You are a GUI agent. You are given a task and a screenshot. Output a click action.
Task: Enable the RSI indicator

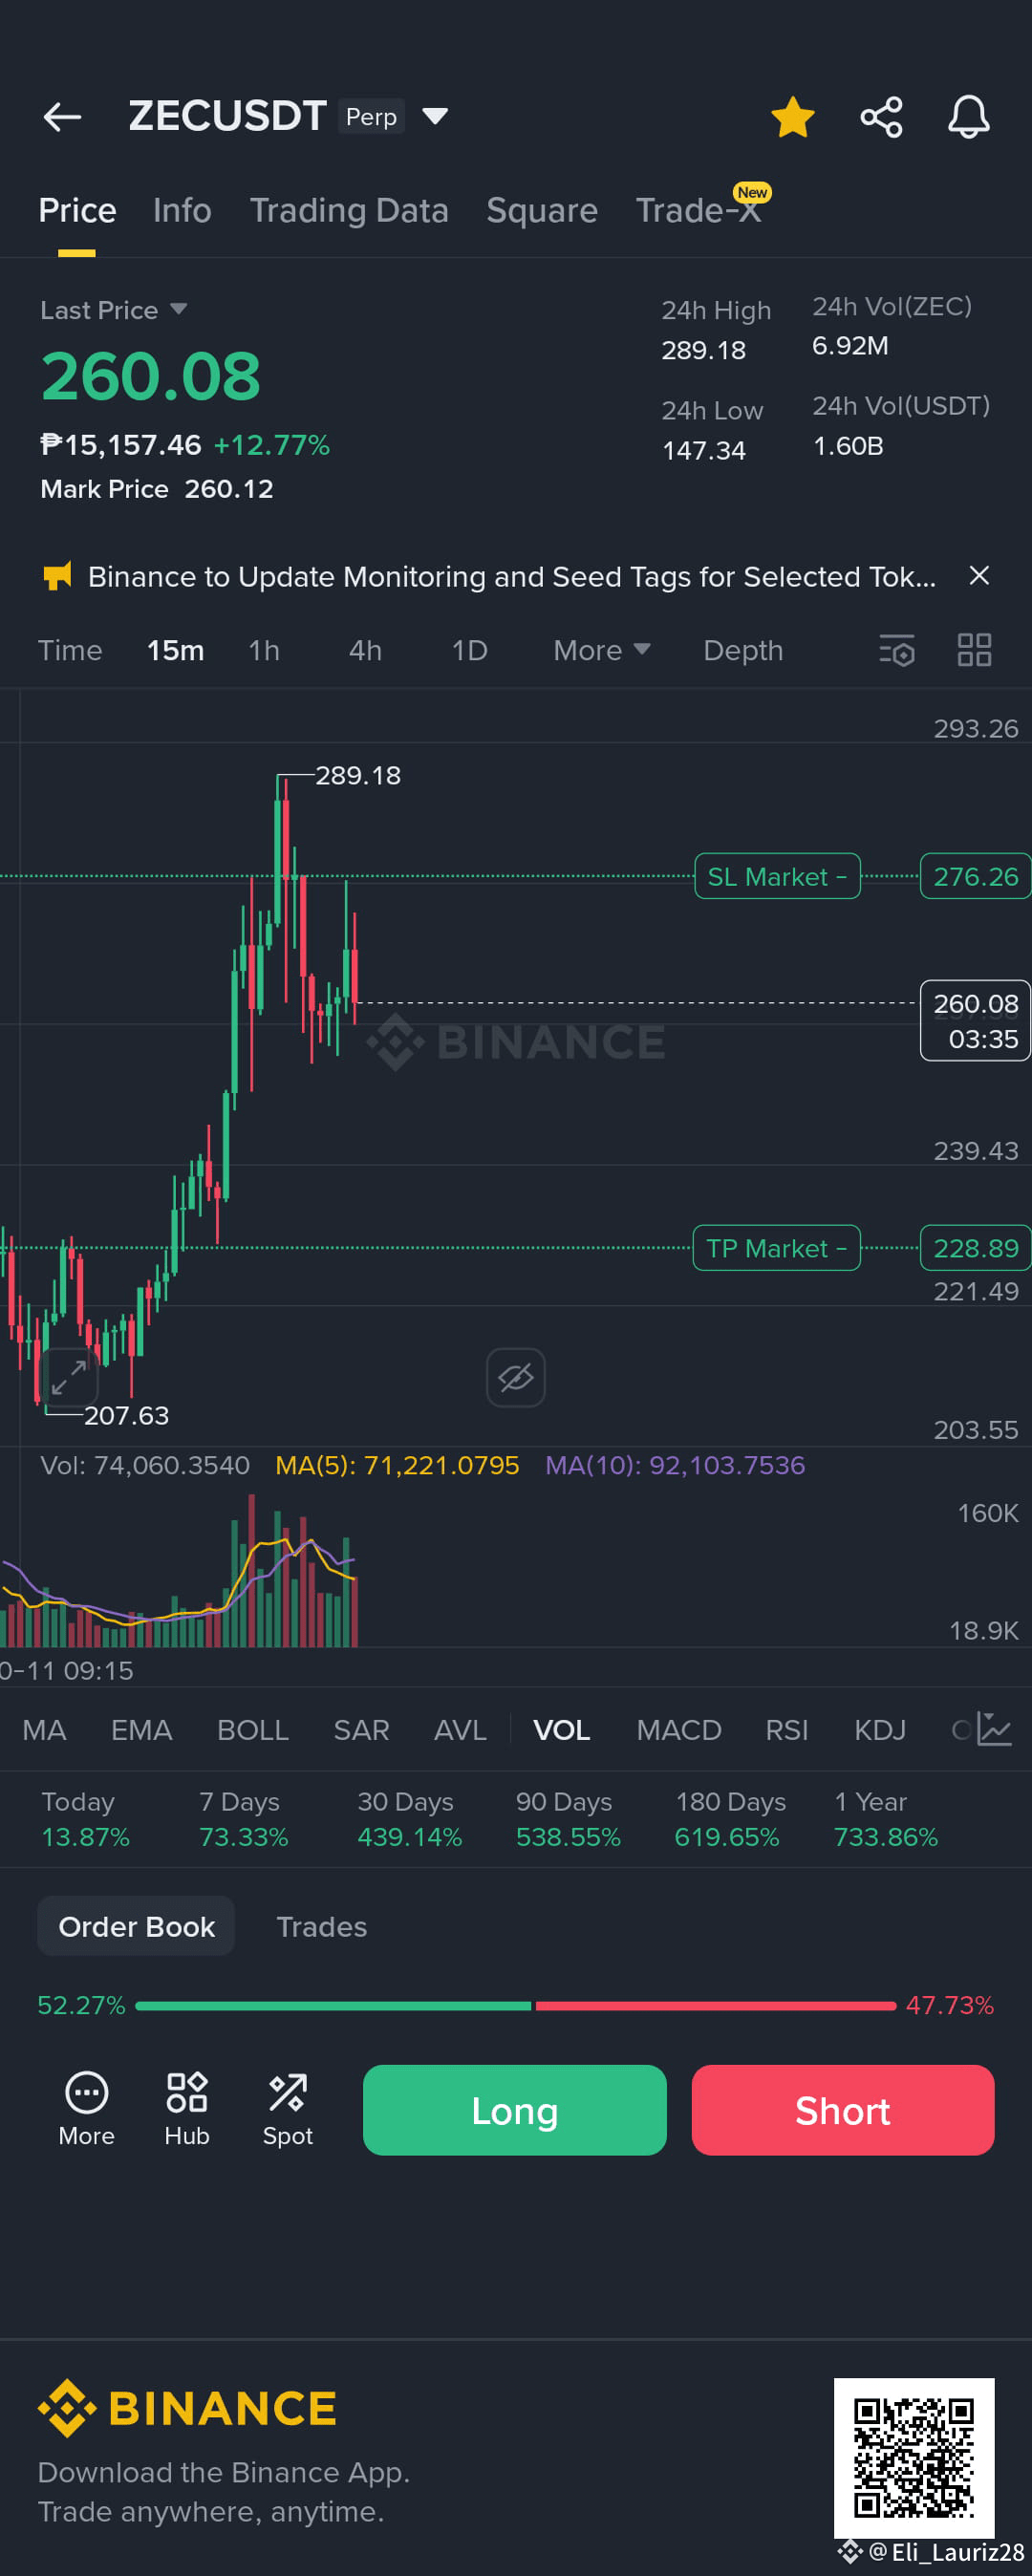click(786, 1730)
